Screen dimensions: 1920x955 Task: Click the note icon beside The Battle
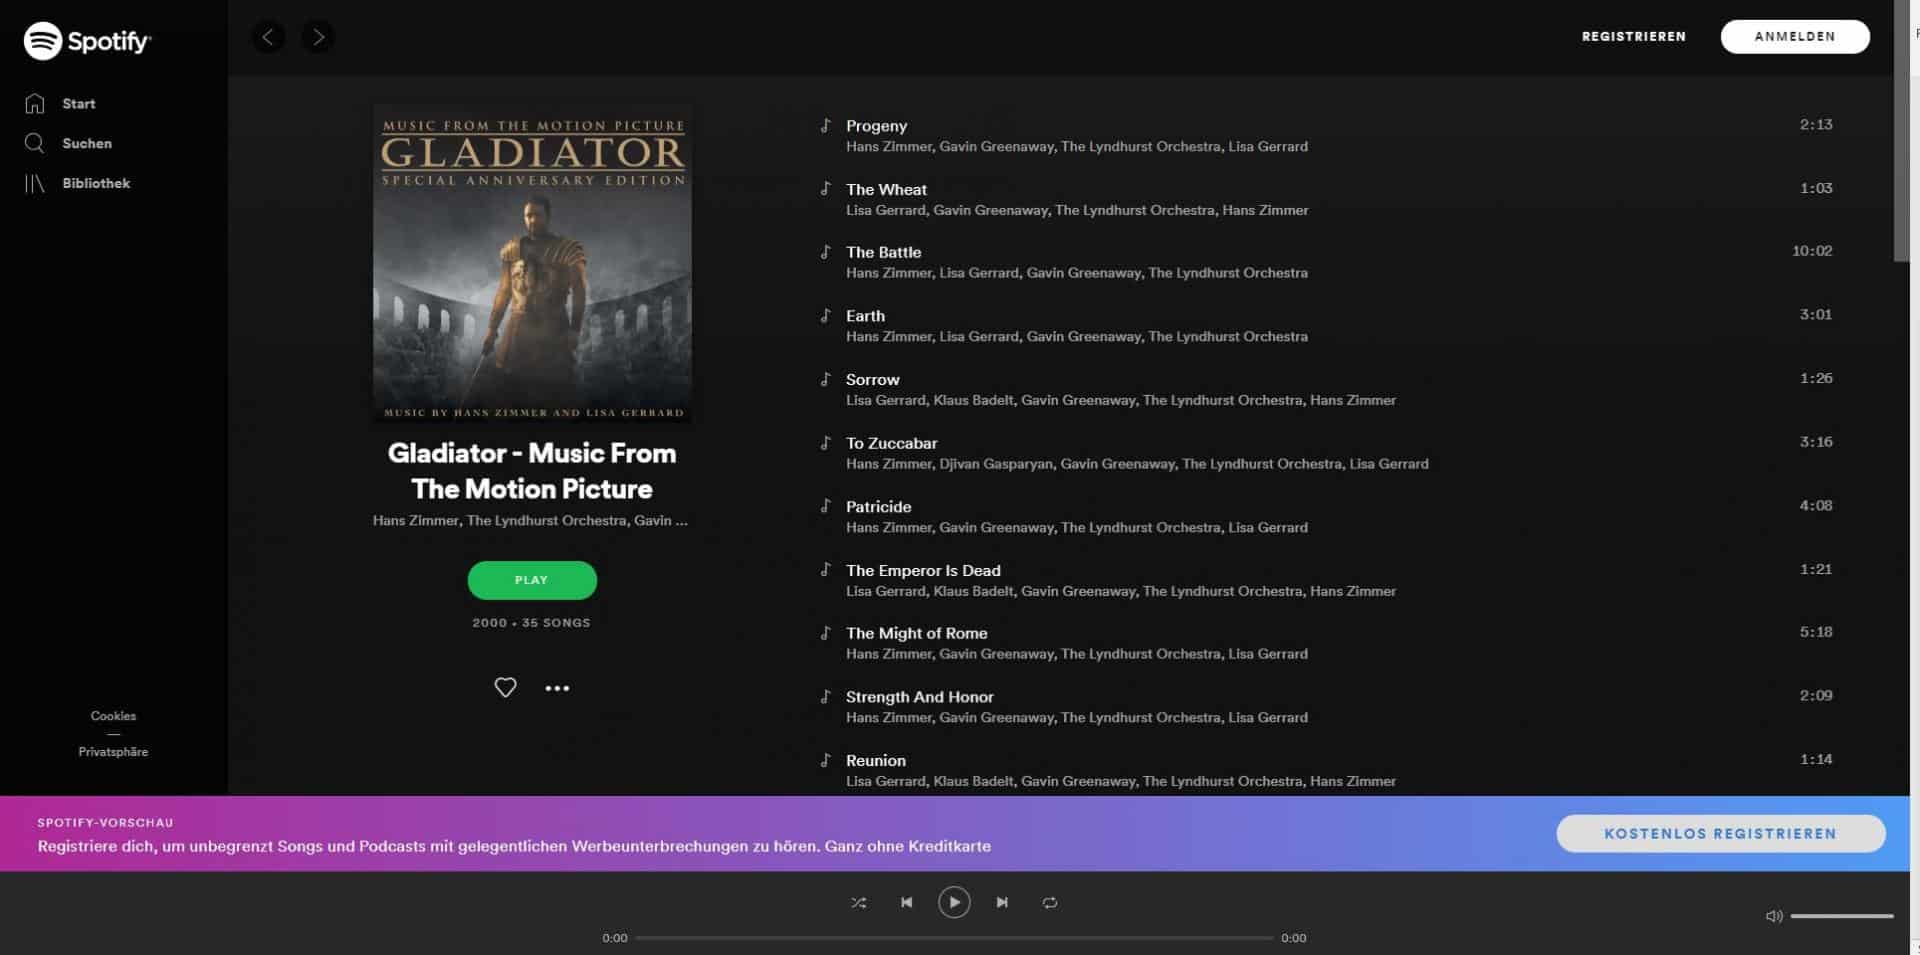pyautogui.click(x=825, y=251)
